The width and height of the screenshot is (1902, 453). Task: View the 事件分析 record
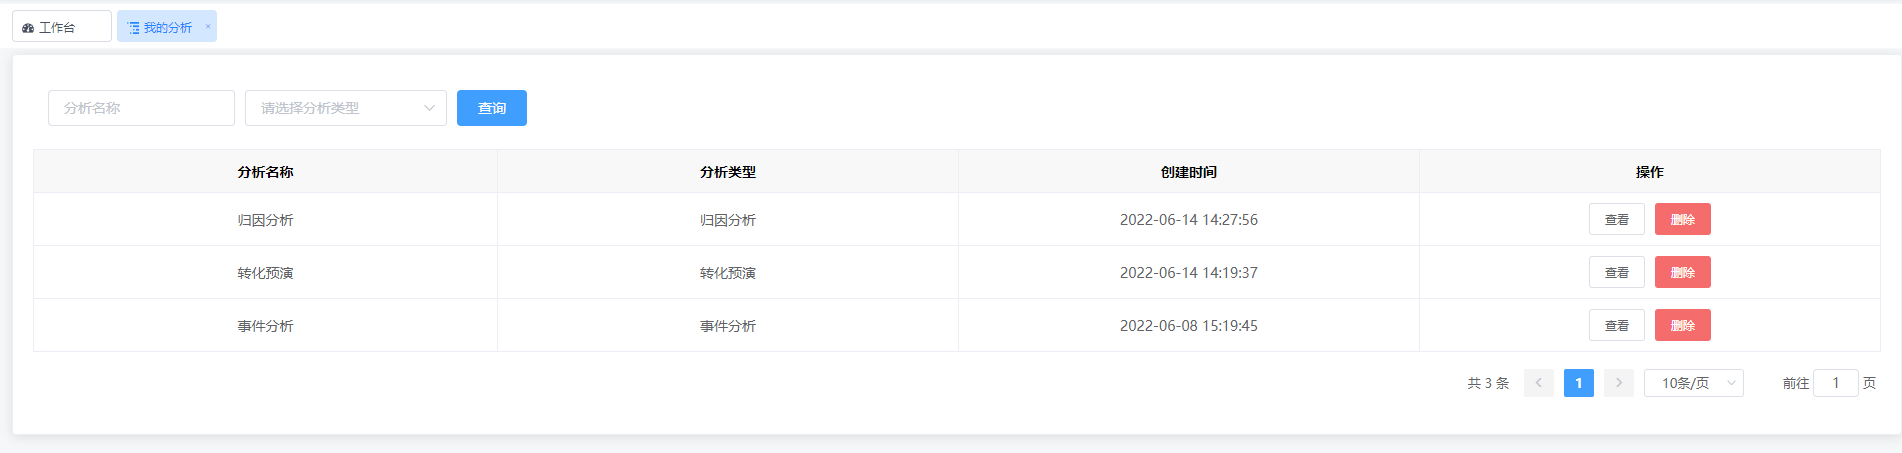tap(1617, 325)
